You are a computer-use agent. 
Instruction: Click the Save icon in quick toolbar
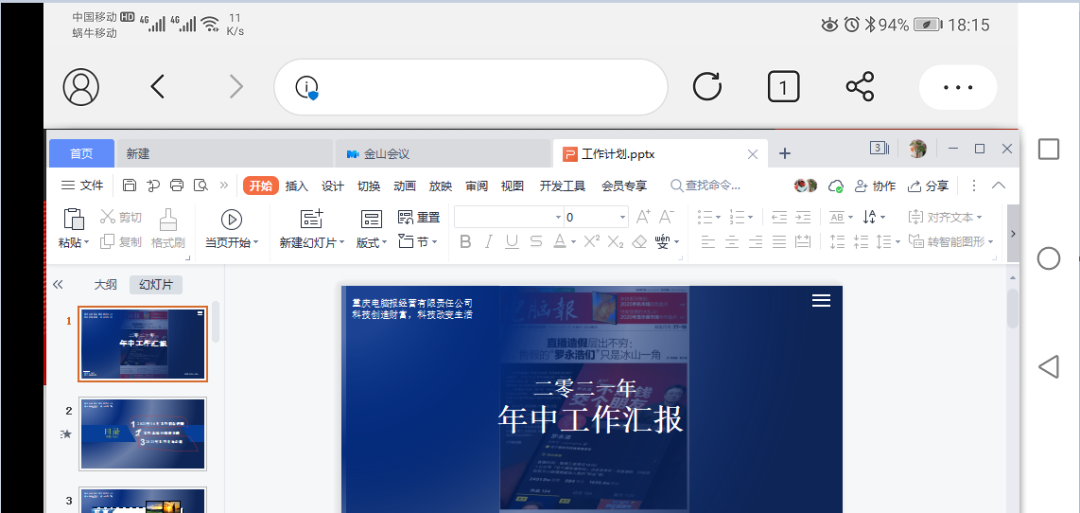pyautogui.click(x=128, y=185)
